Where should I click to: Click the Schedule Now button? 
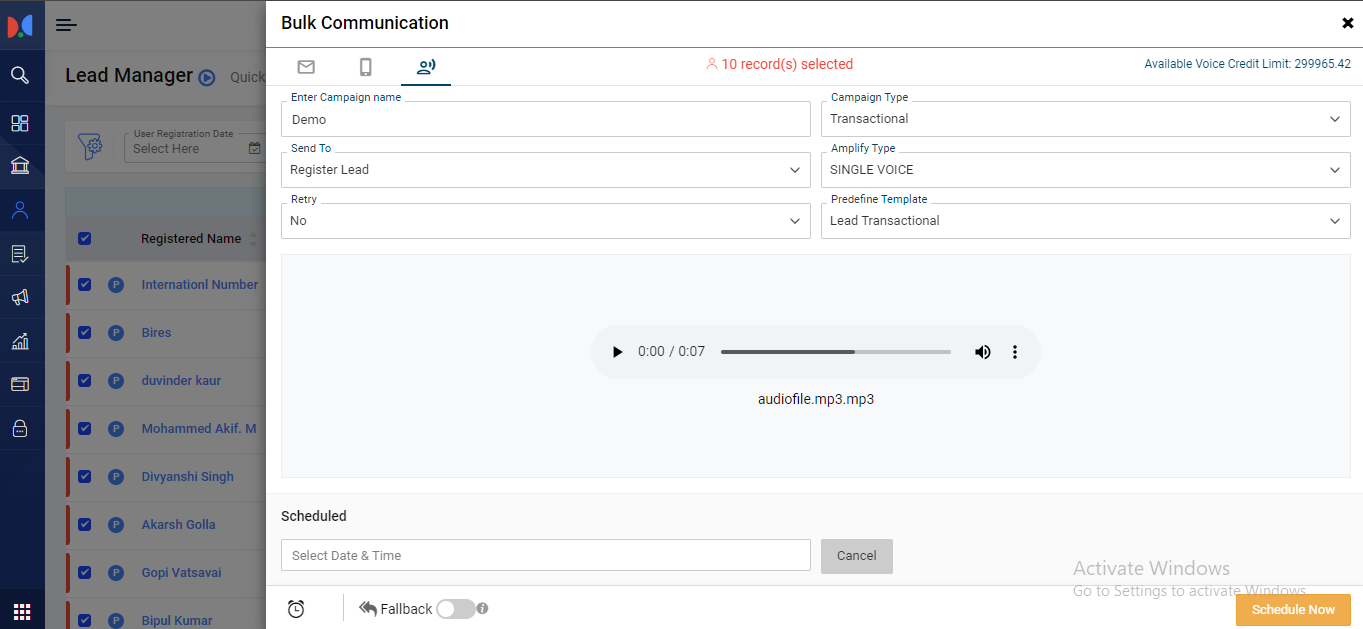1292,610
